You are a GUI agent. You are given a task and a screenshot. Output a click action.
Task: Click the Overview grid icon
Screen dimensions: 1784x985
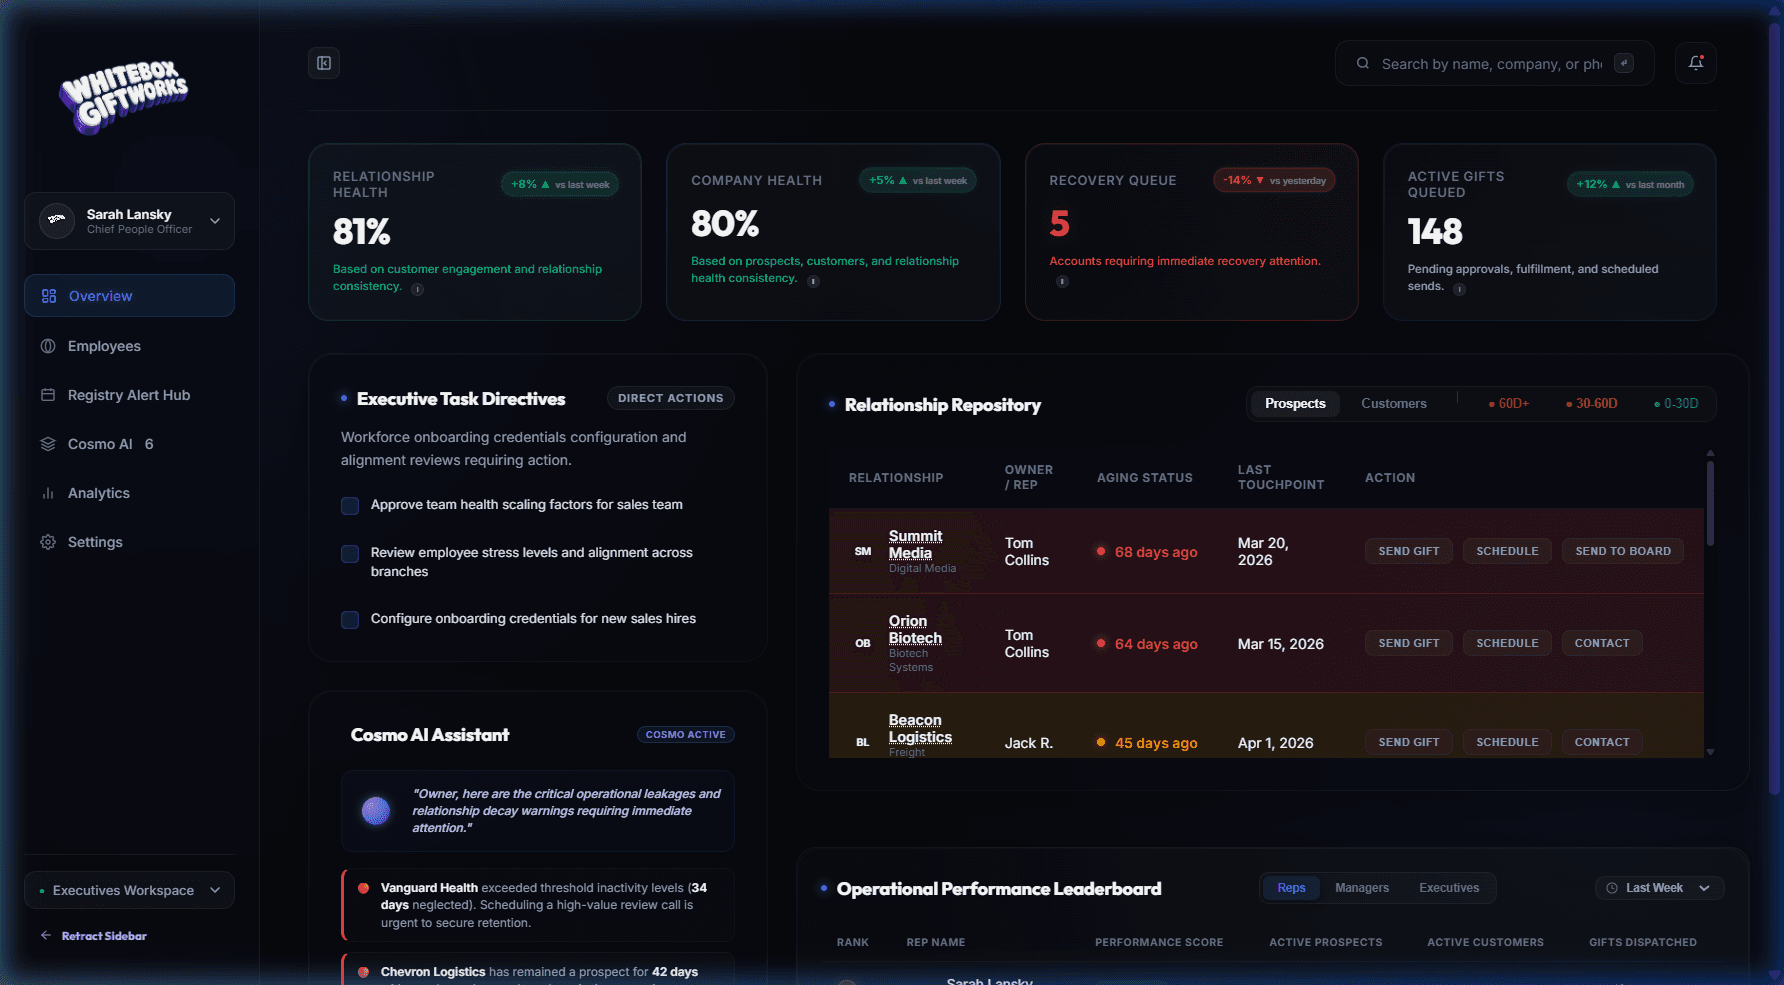49,296
